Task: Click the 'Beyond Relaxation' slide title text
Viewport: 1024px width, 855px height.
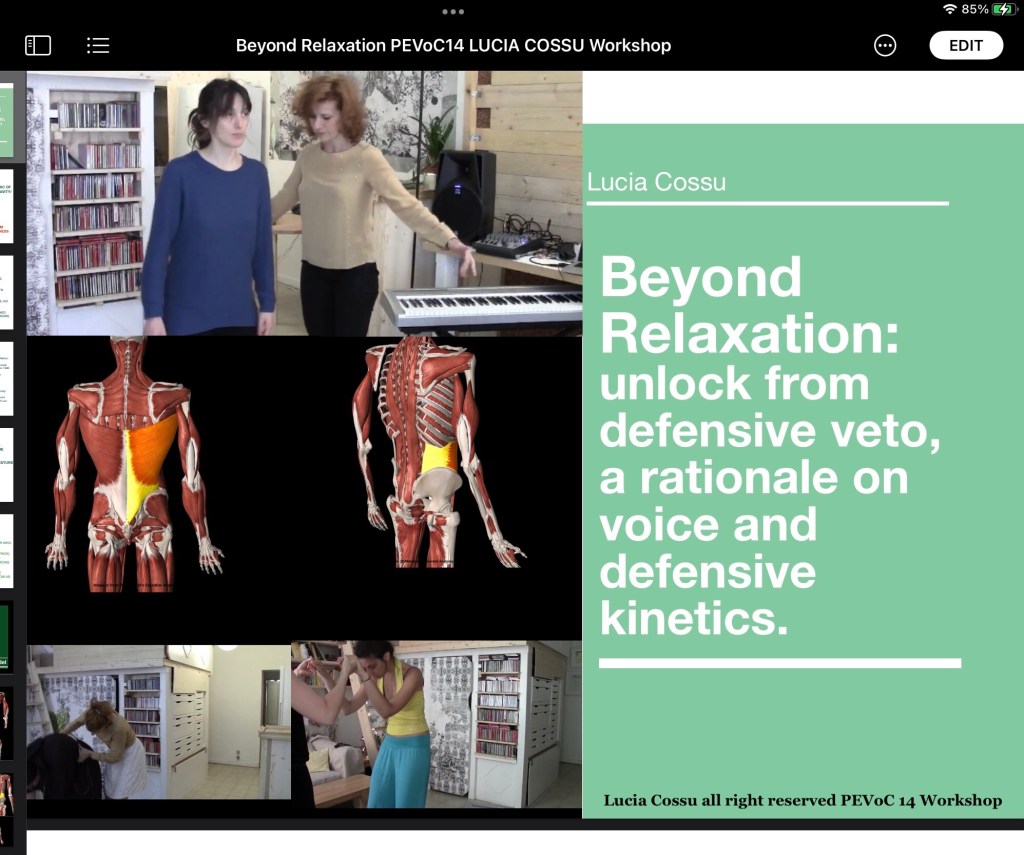Action: 750,300
